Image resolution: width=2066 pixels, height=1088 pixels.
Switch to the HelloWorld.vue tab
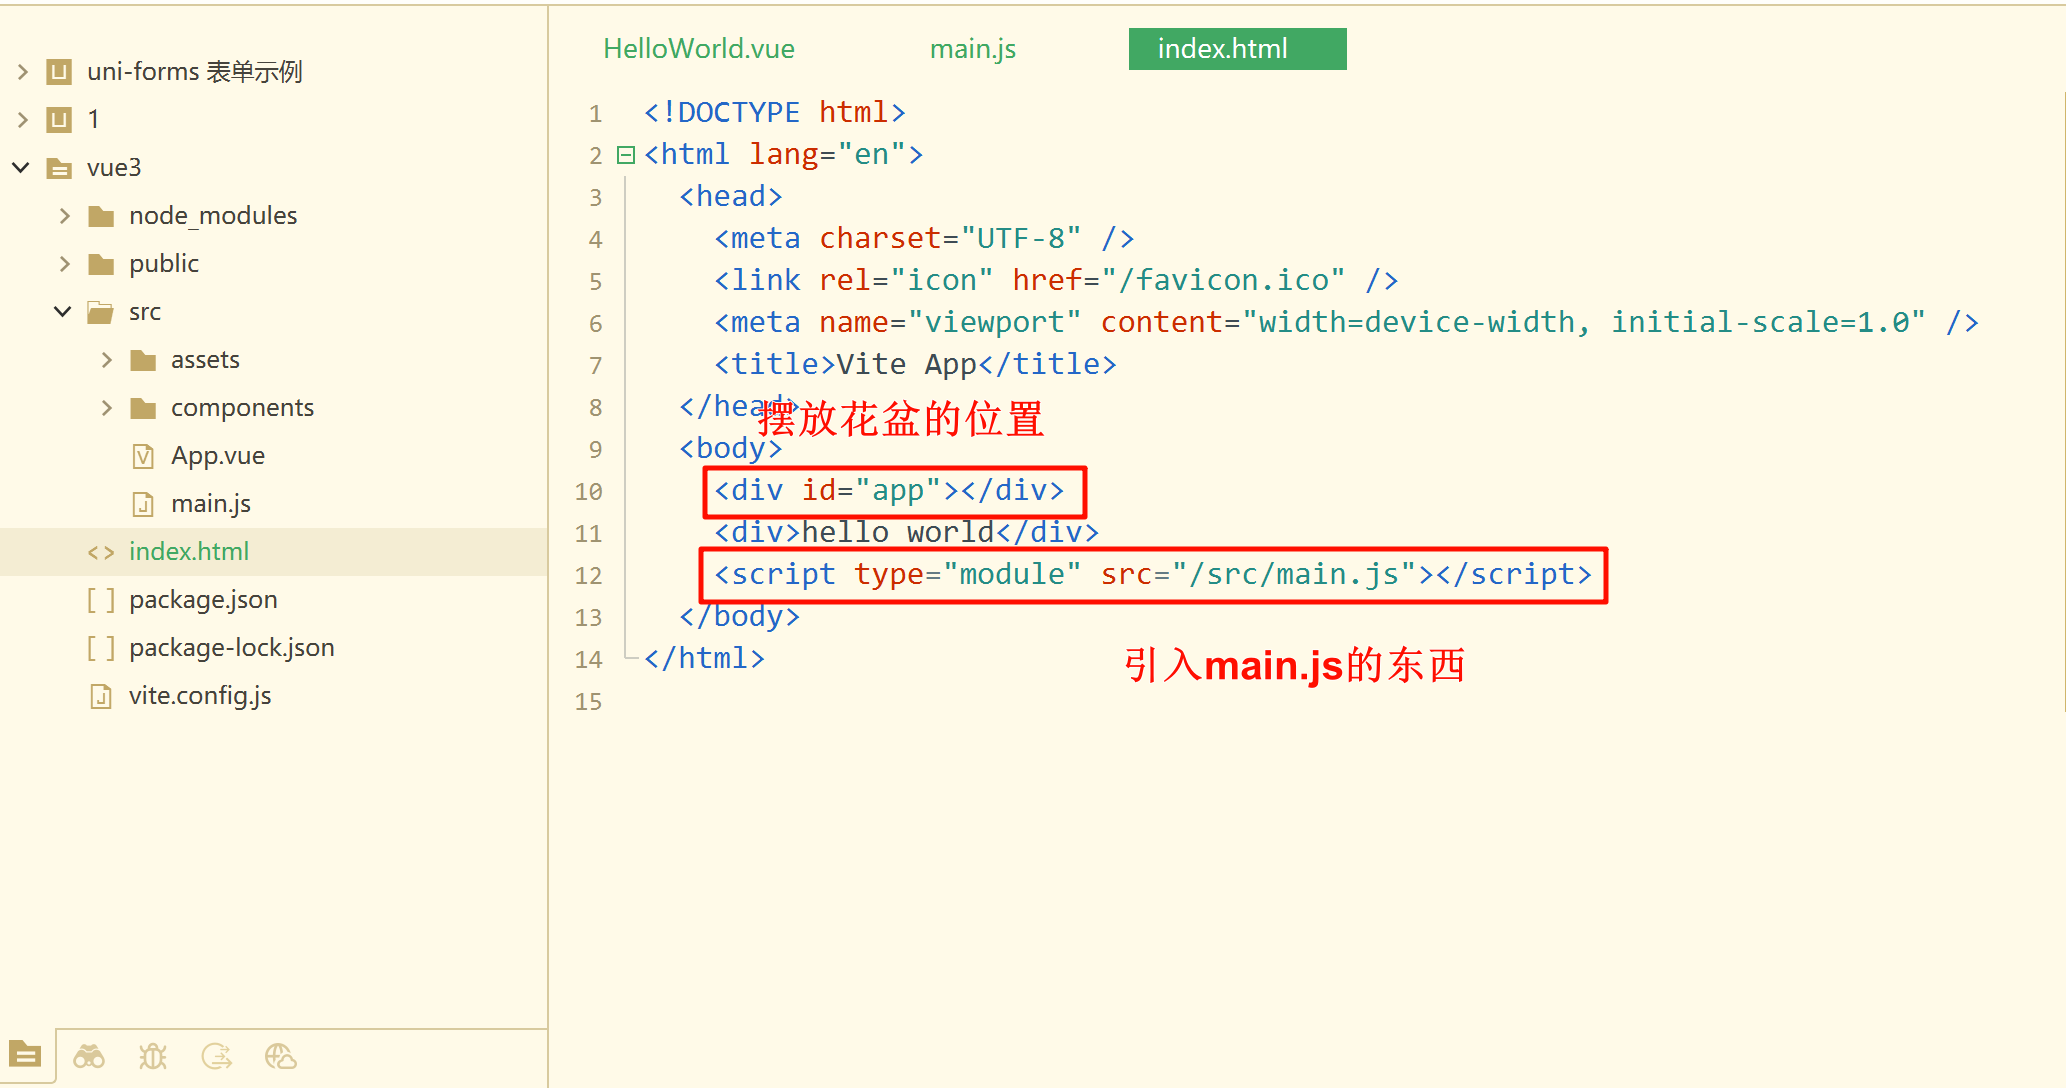[x=698, y=49]
